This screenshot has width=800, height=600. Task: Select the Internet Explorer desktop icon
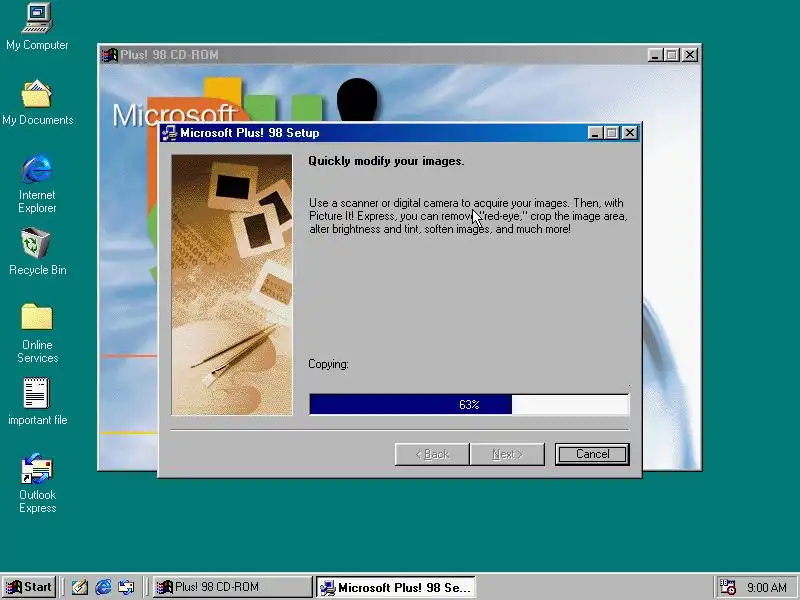pos(37,184)
